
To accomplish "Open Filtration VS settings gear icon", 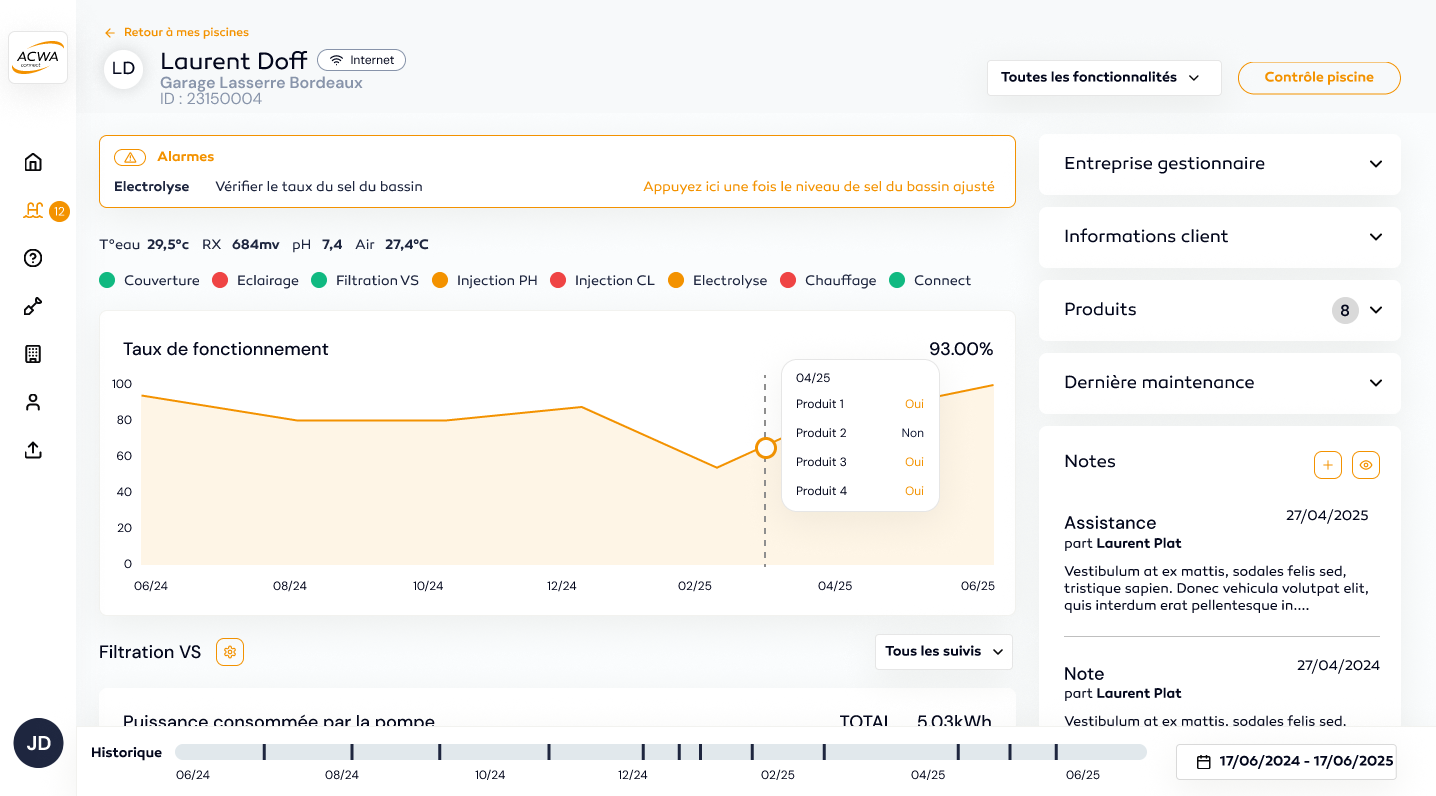I will click(x=230, y=652).
